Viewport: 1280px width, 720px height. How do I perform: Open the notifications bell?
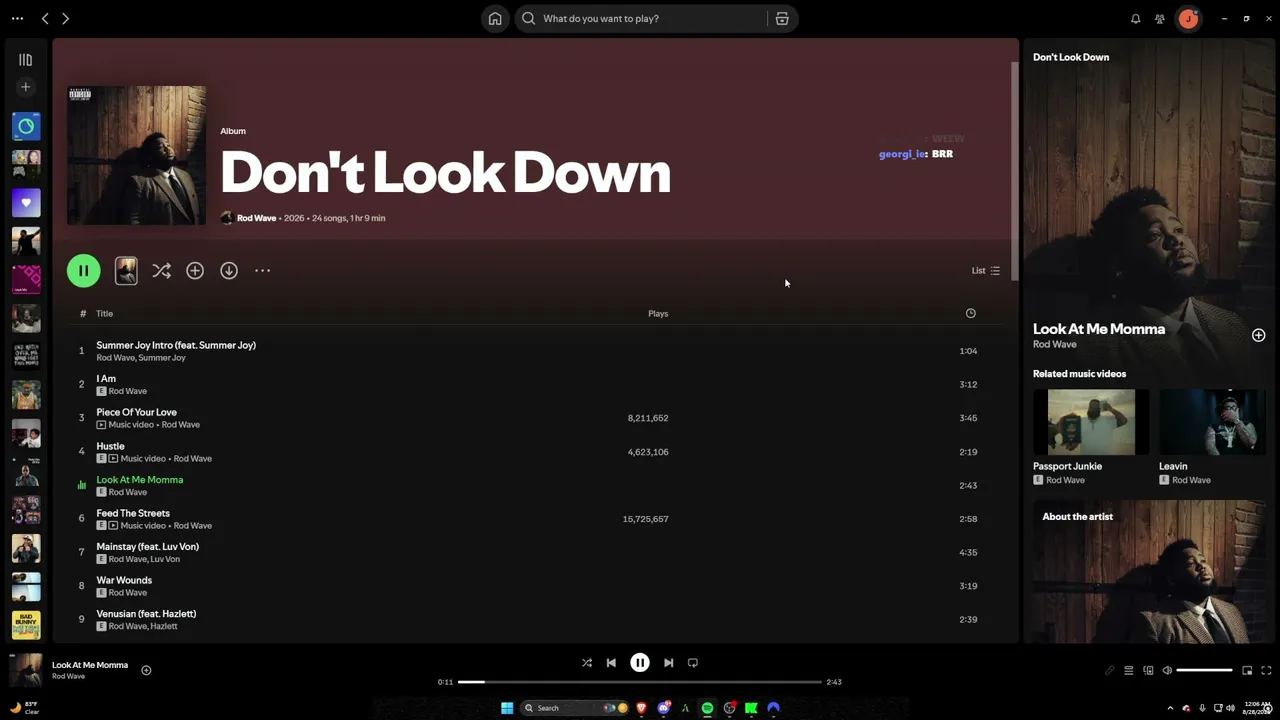1136,19
